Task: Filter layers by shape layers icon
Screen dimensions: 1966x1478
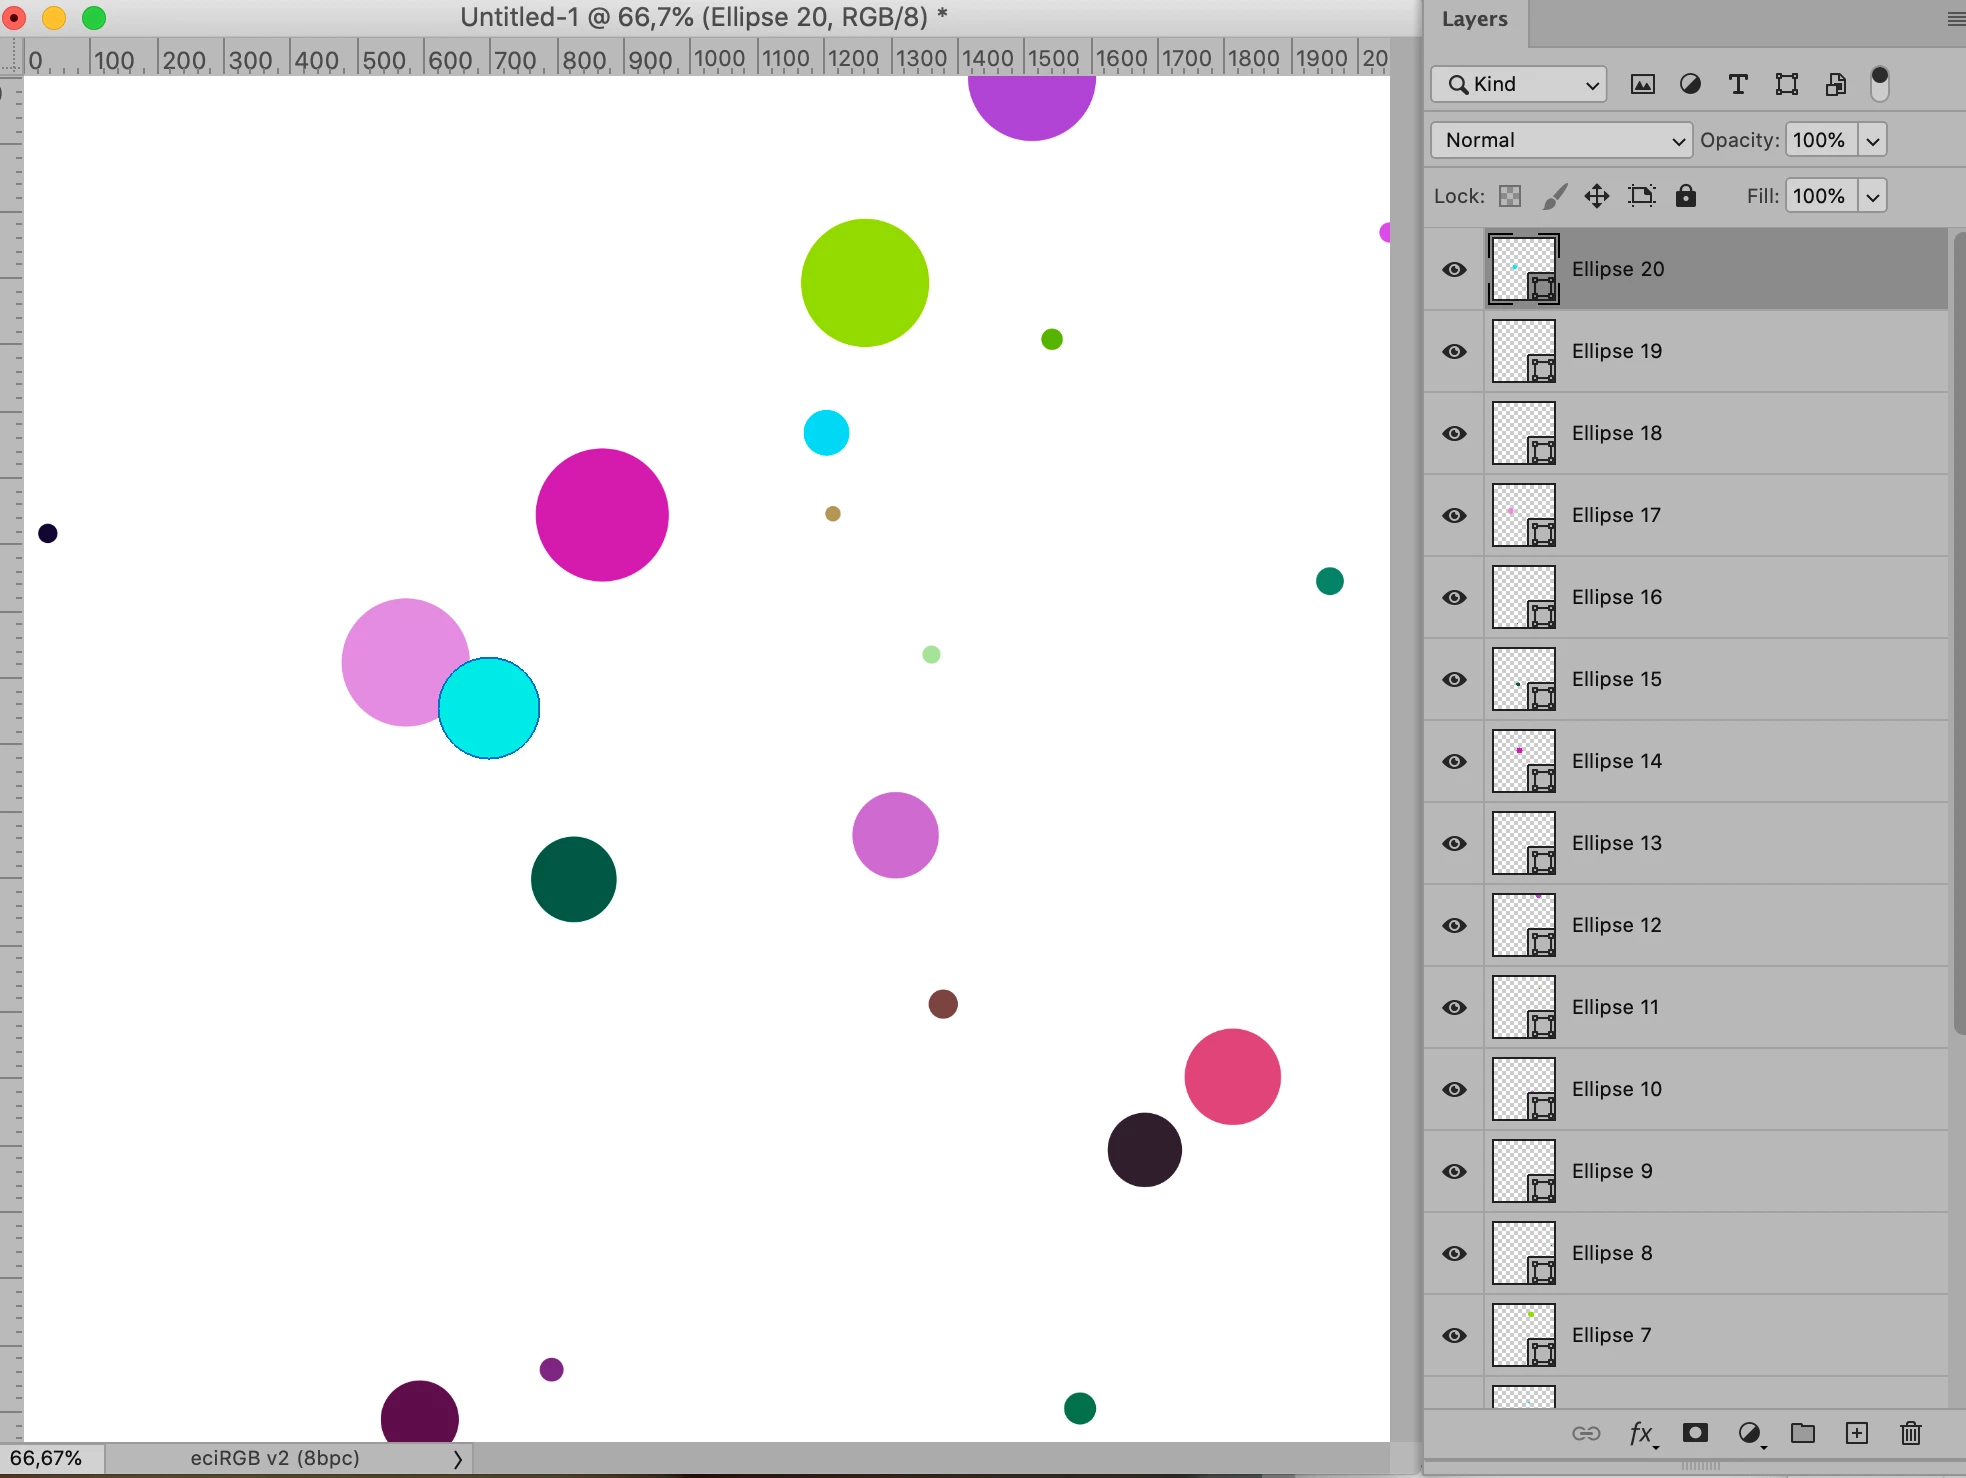Action: pos(1786,84)
